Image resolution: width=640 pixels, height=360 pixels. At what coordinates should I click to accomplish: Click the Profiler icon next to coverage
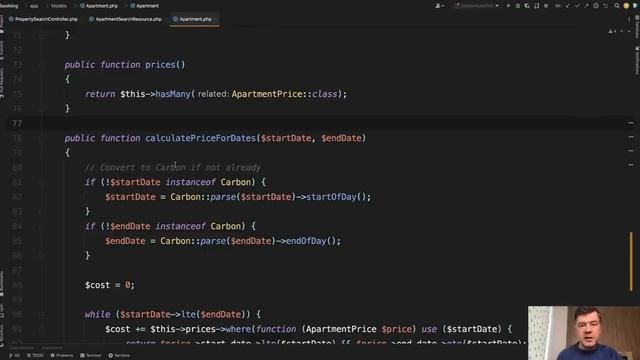[x=536, y=6]
